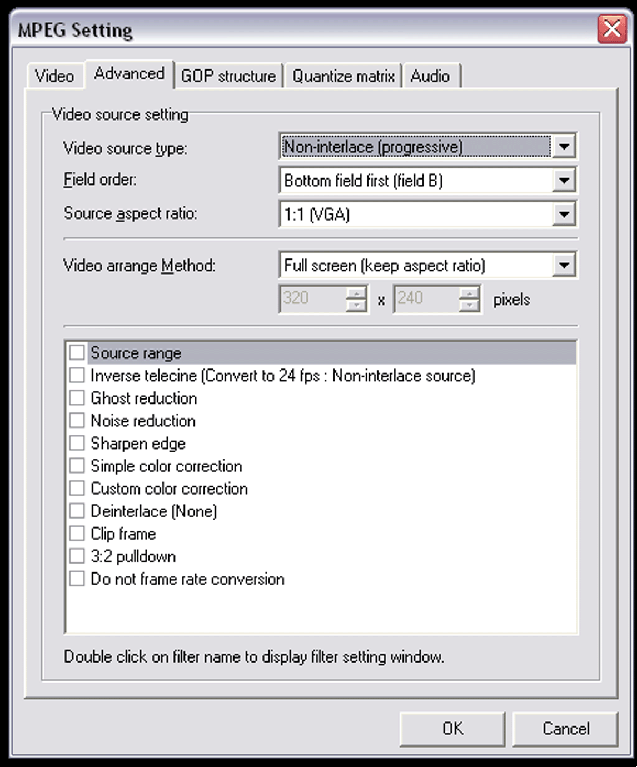Toggle the Noise reduction checkbox

tap(77, 420)
